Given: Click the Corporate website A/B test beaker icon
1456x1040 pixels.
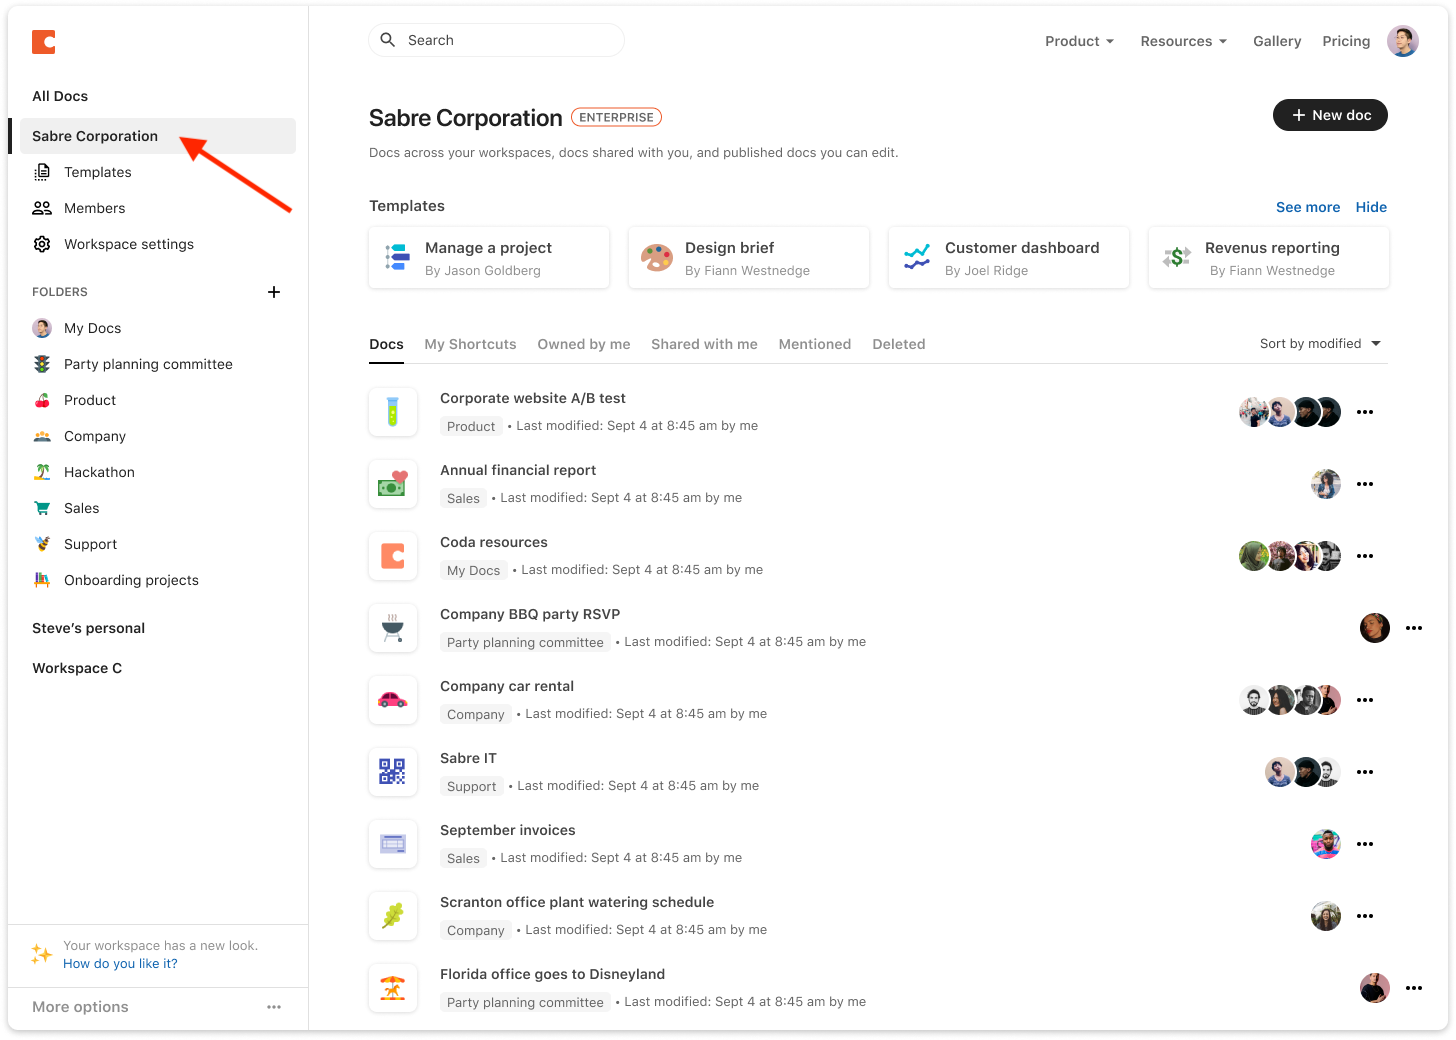Looking at the screenshot, I should (x=393, y=412).
